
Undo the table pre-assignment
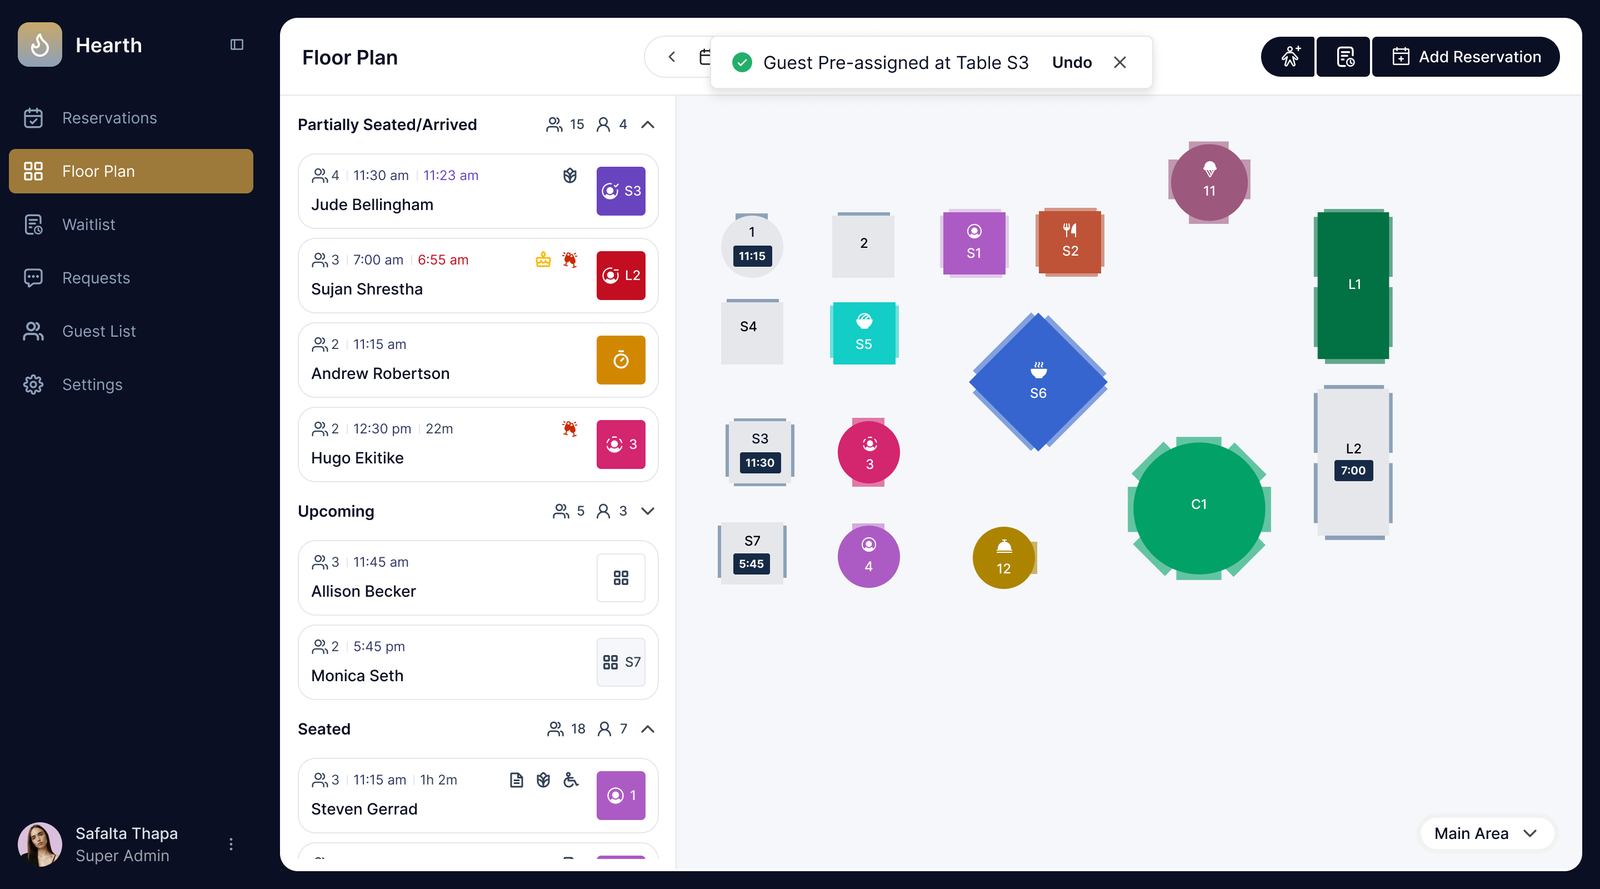pos(1071,62)
